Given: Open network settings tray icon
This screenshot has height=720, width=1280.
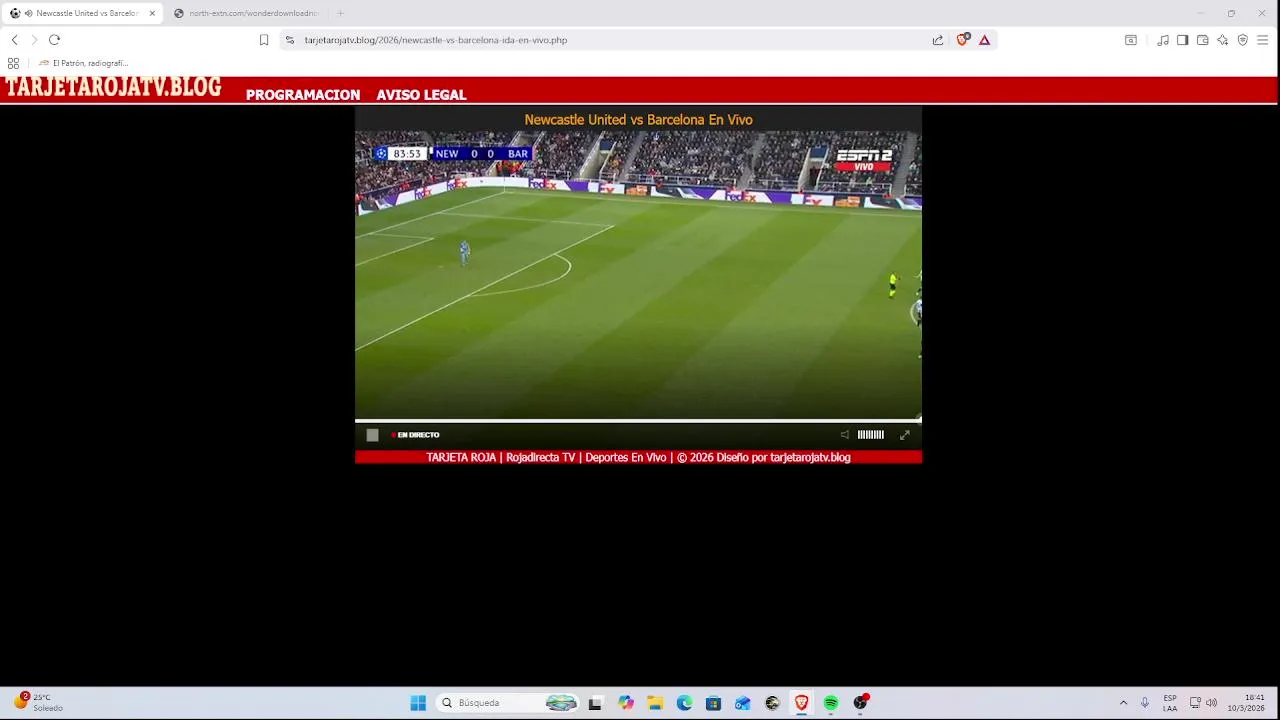Looking at the screenshot, I should [1195, 703].
